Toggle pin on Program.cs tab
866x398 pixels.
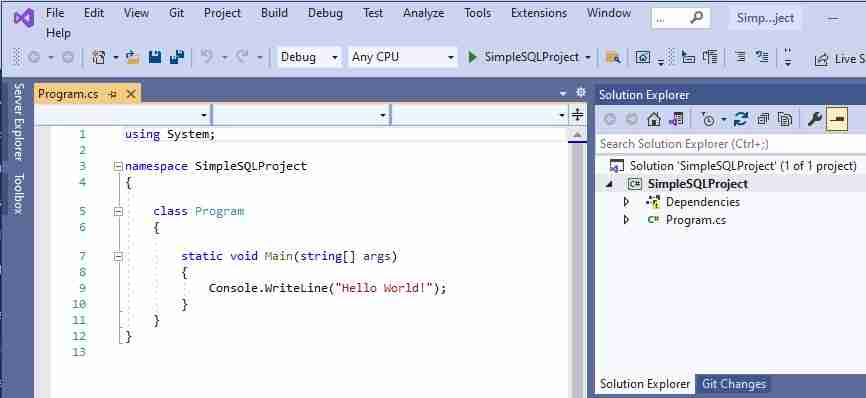tap(113, 94)
